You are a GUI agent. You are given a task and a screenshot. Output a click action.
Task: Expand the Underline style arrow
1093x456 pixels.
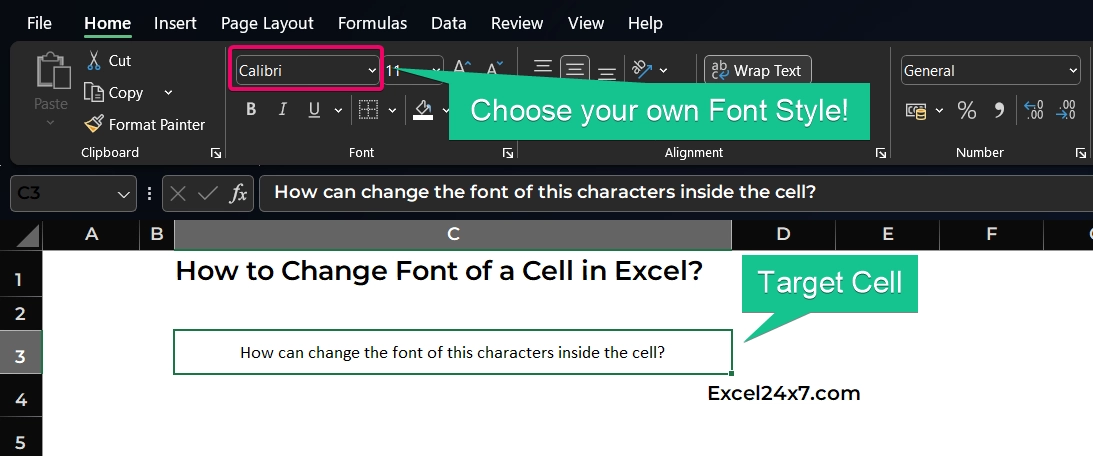pos(338,110)
